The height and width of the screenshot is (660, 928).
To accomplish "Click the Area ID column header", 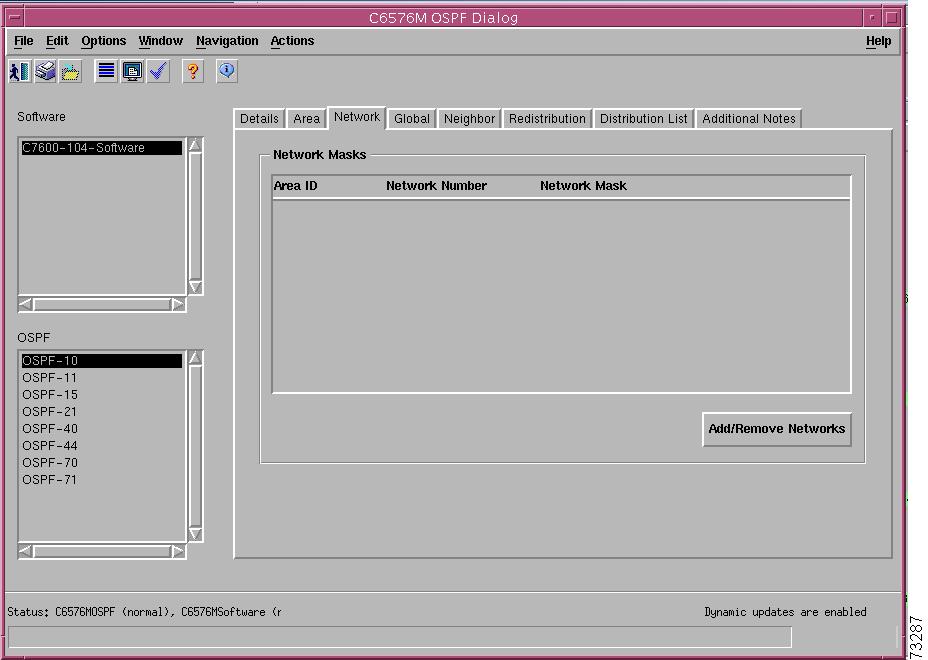I will (x=295, y=186).
